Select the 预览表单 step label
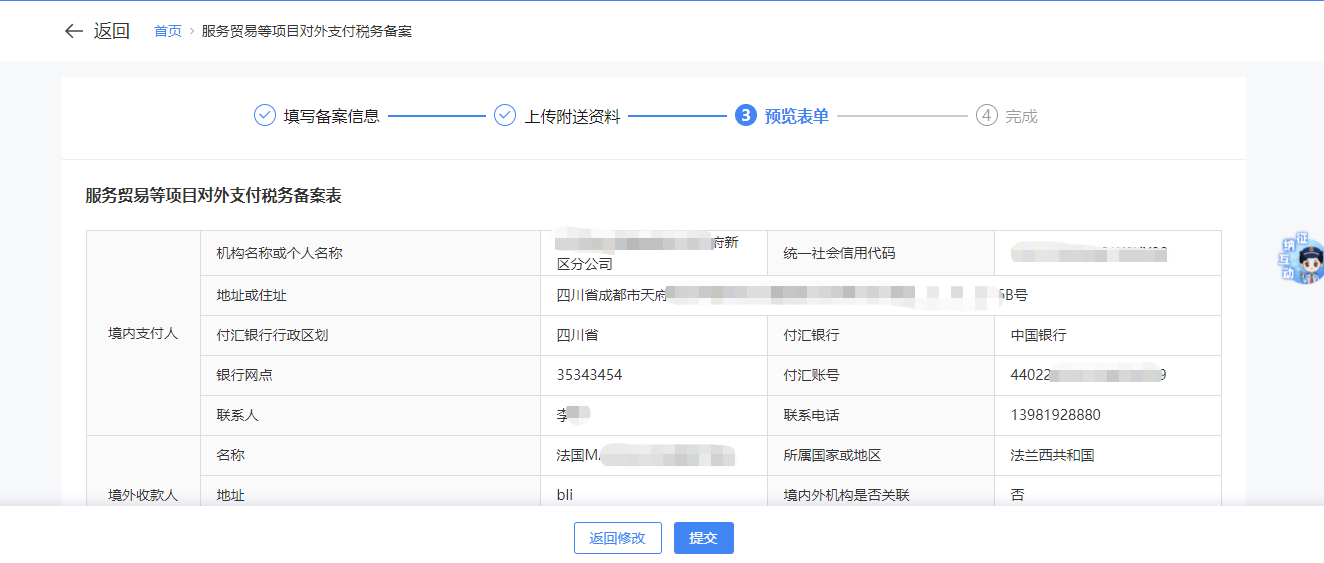The image size is (1324, 563). [796, 116]
